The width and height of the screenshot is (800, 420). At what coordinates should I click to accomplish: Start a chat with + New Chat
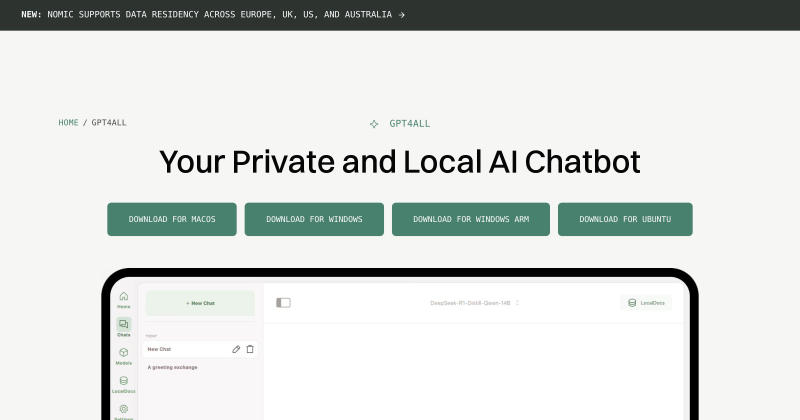click(200, 303)
